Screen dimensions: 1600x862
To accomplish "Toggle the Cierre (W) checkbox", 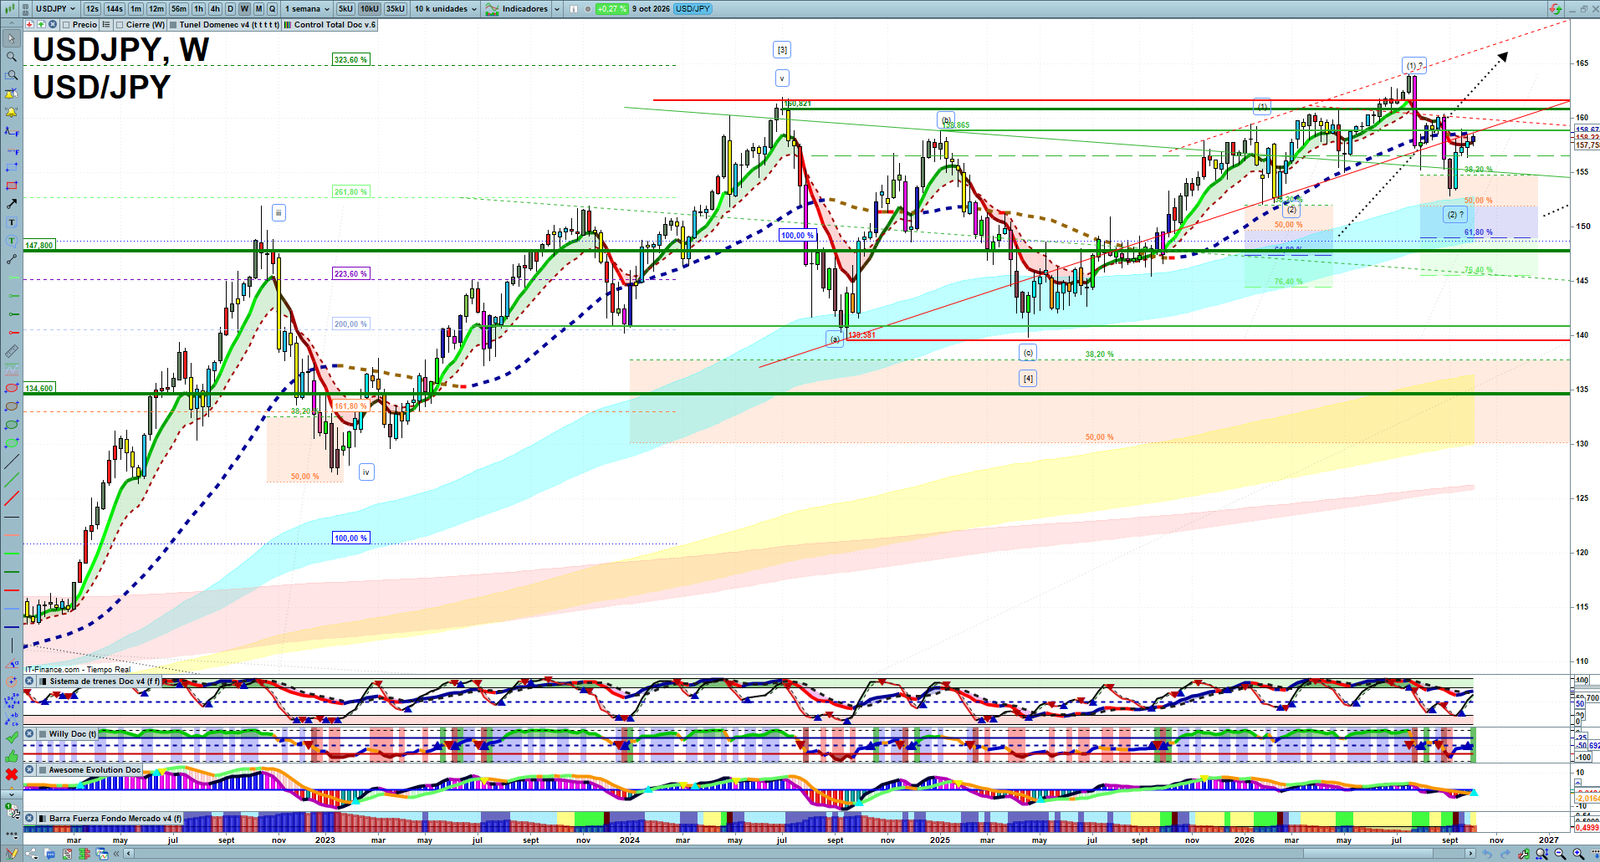I will pyautogui.click(x=120, y=25).
